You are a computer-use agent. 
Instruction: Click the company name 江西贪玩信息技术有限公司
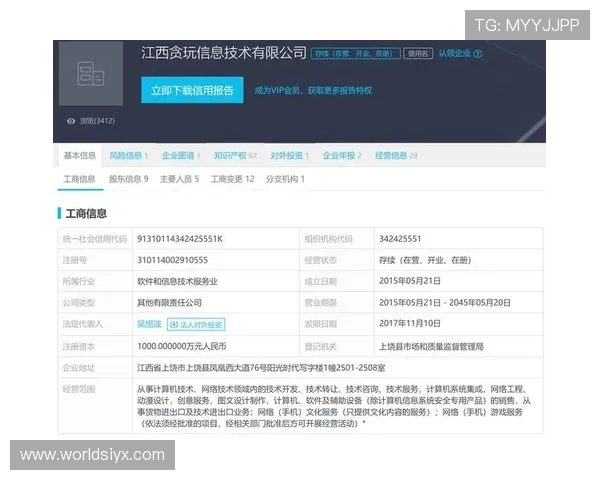tap(224, 53)
